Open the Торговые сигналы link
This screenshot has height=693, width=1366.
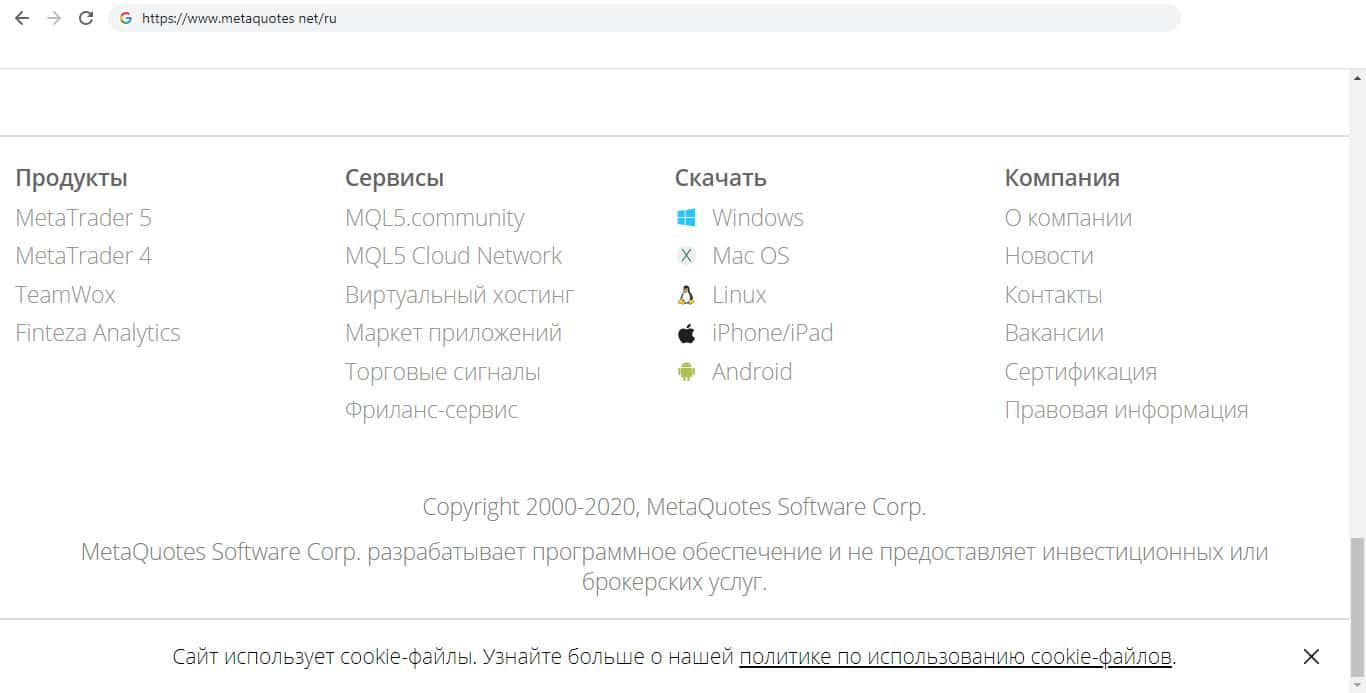coord(442,372)
